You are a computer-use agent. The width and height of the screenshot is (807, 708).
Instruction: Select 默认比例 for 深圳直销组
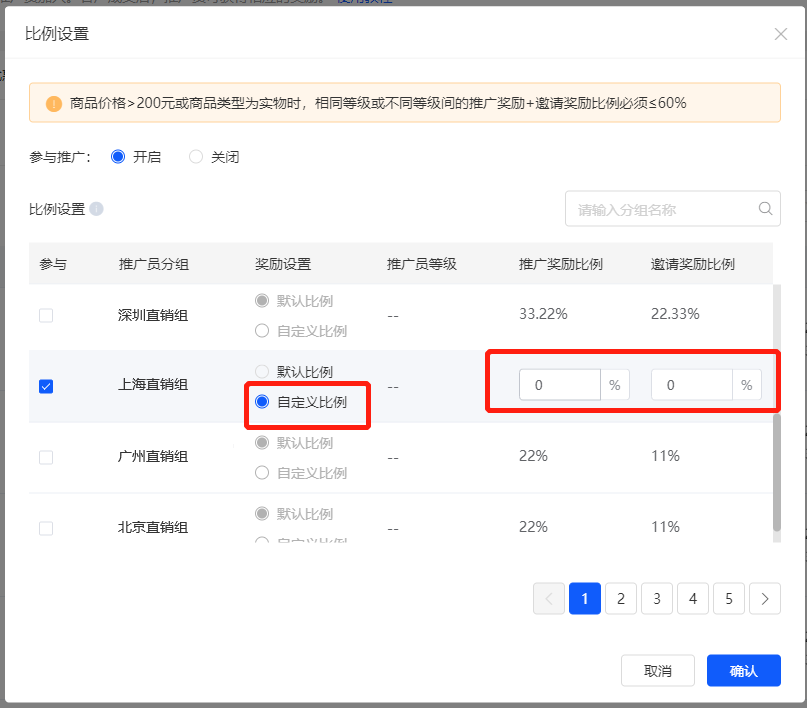(262, 300)
